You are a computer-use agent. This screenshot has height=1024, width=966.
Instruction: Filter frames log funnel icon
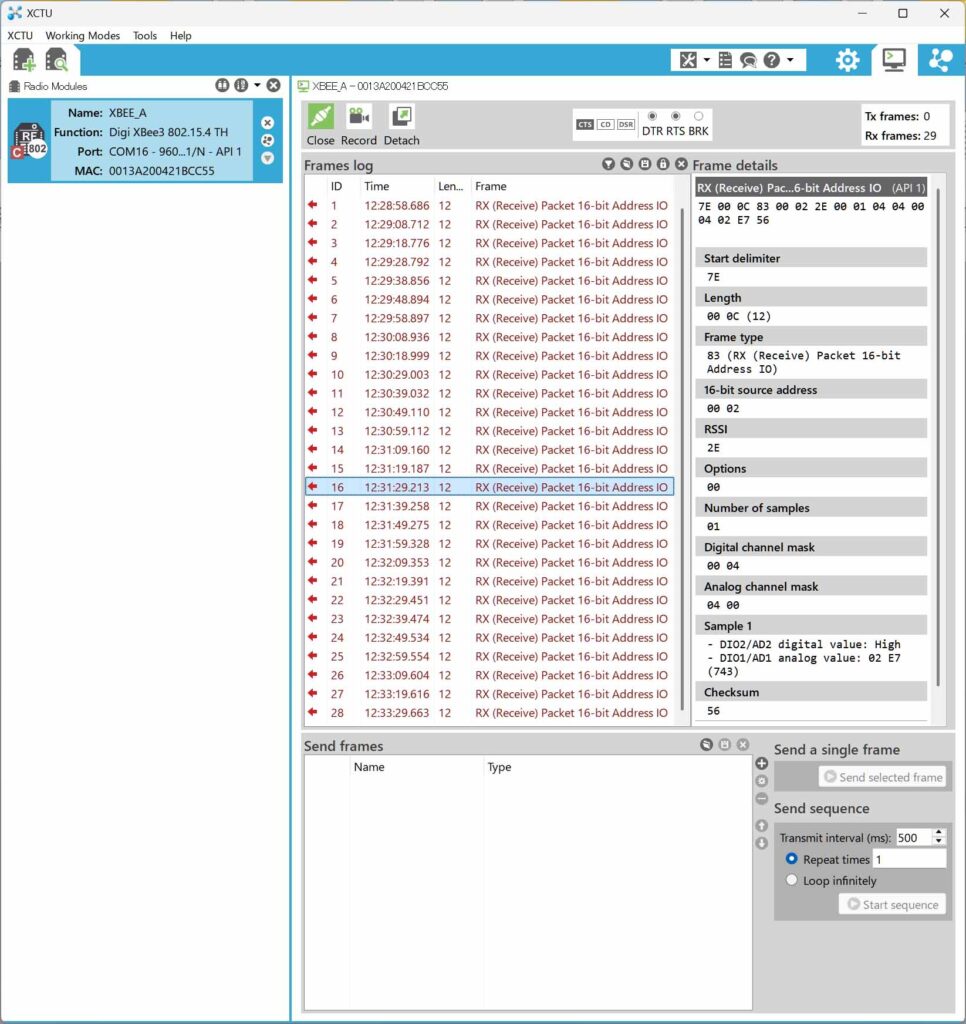[608, 164]
